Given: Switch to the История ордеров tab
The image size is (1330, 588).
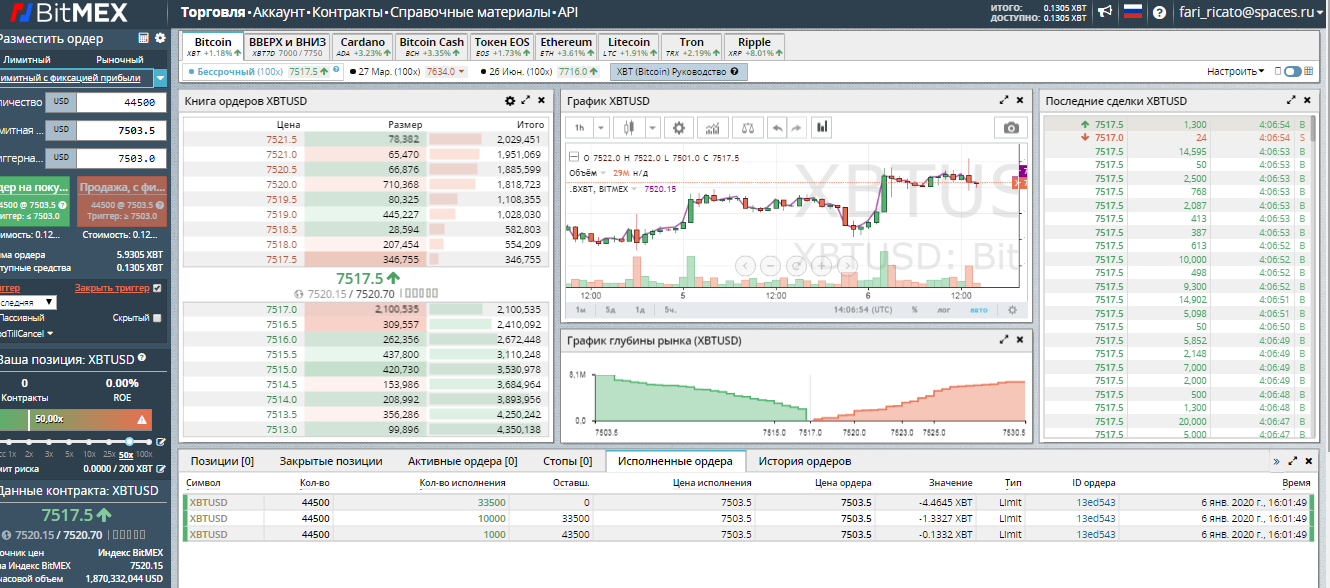Looking at the screenshot, I should [x=805, y=461].
